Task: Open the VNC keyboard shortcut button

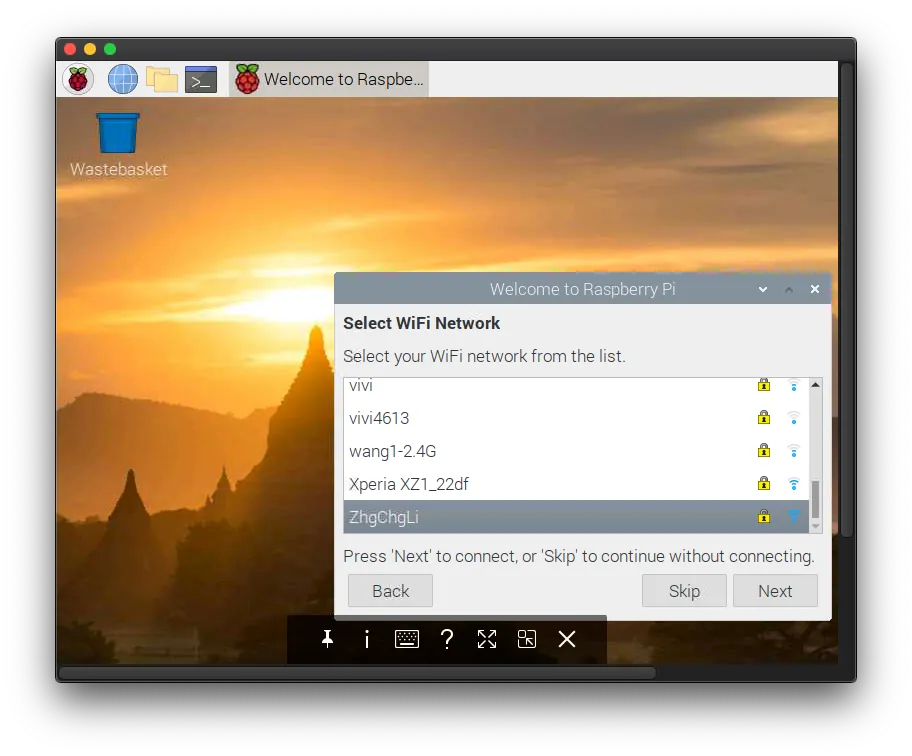Action: coord(407,639)
